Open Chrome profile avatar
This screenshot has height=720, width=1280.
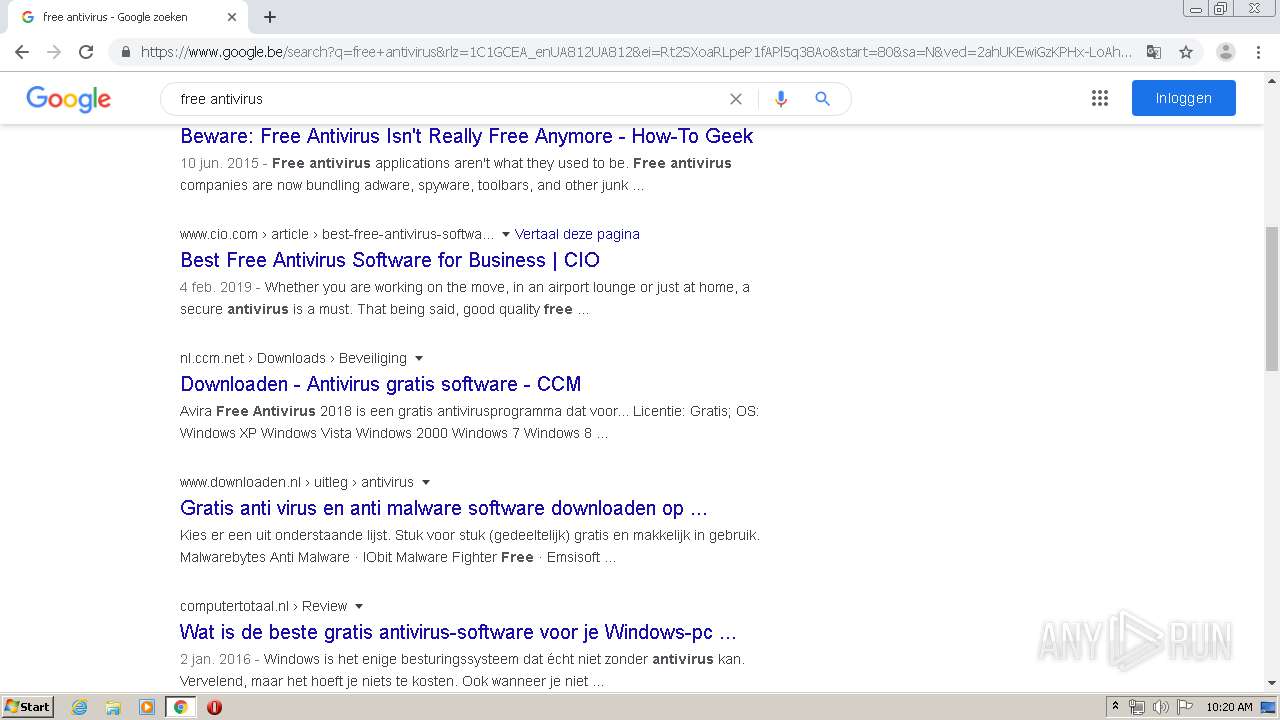click(x=1226, y=52)
